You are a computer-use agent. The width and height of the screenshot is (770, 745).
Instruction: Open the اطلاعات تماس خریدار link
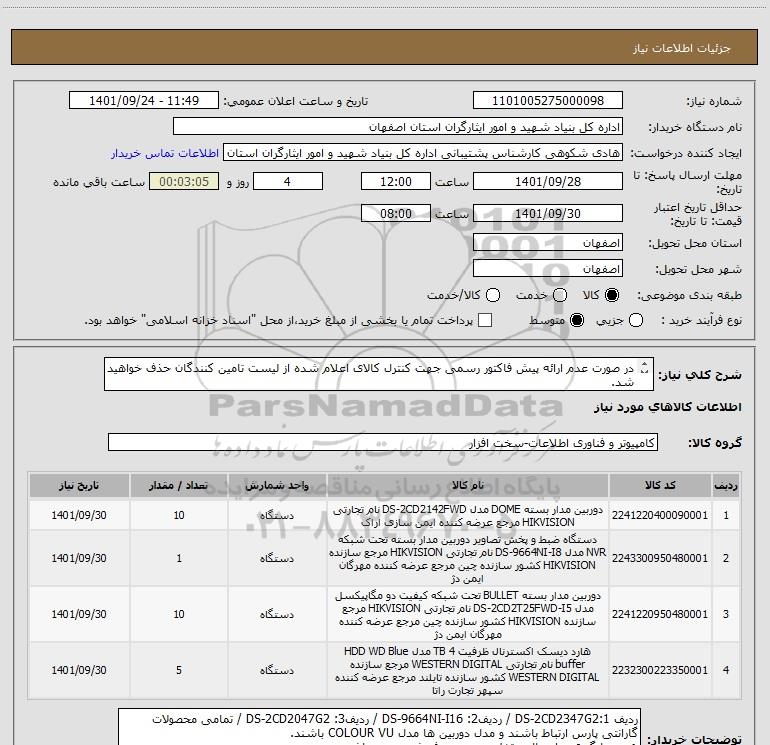[165, 153]
